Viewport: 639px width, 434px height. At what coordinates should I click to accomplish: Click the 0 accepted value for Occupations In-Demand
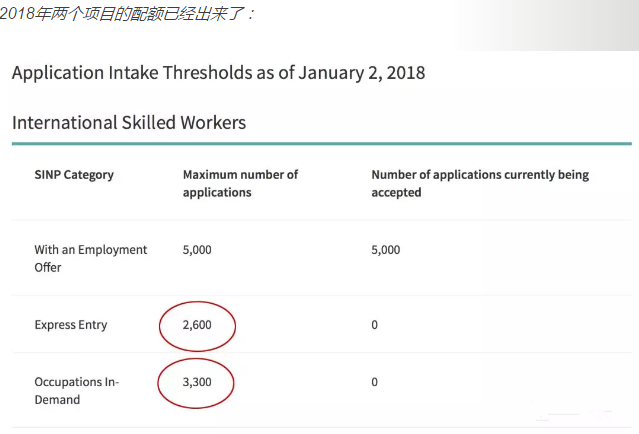[375, 382]
